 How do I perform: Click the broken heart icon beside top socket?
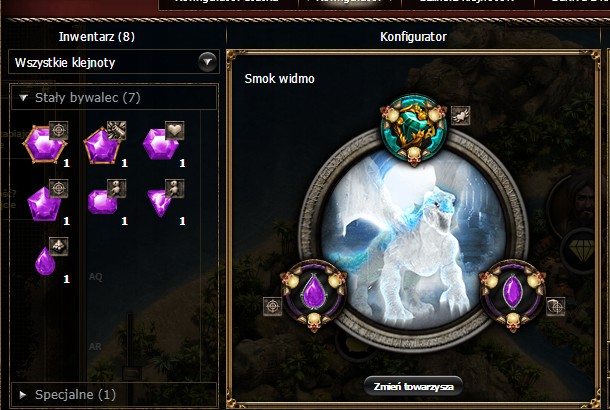(461, 116)
